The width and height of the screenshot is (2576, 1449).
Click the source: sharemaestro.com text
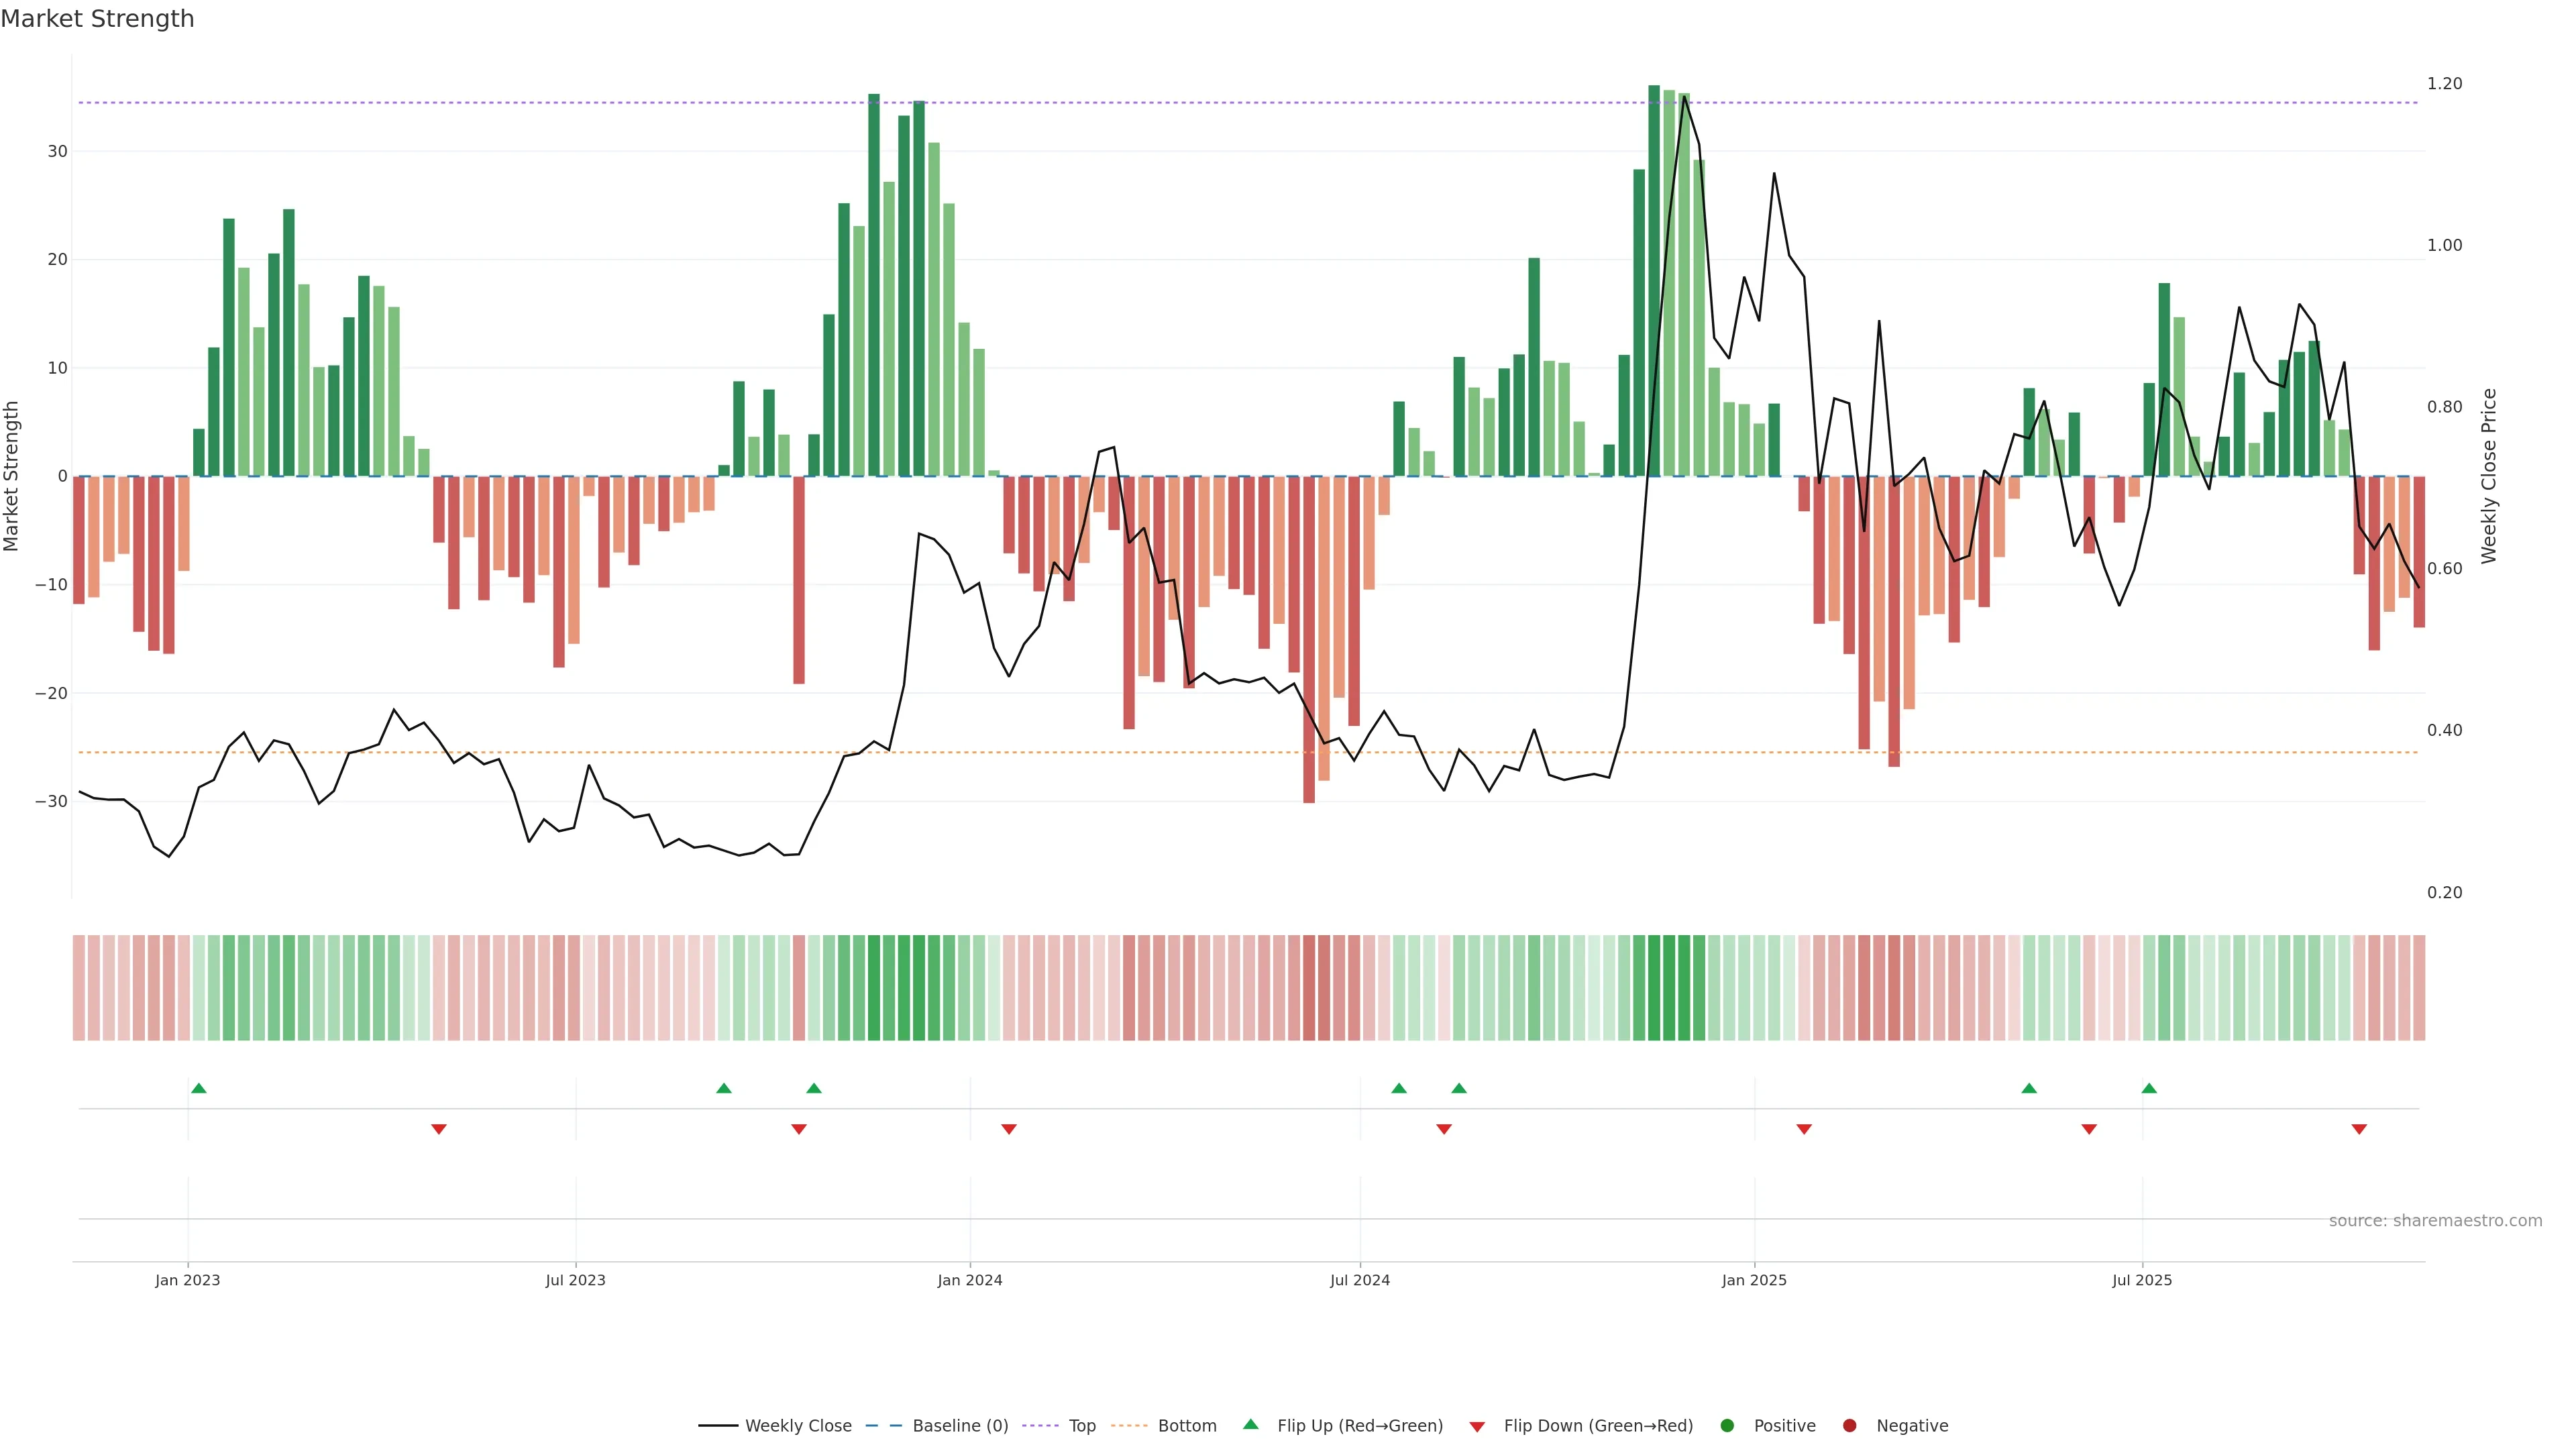(x=2435, y=1221)
